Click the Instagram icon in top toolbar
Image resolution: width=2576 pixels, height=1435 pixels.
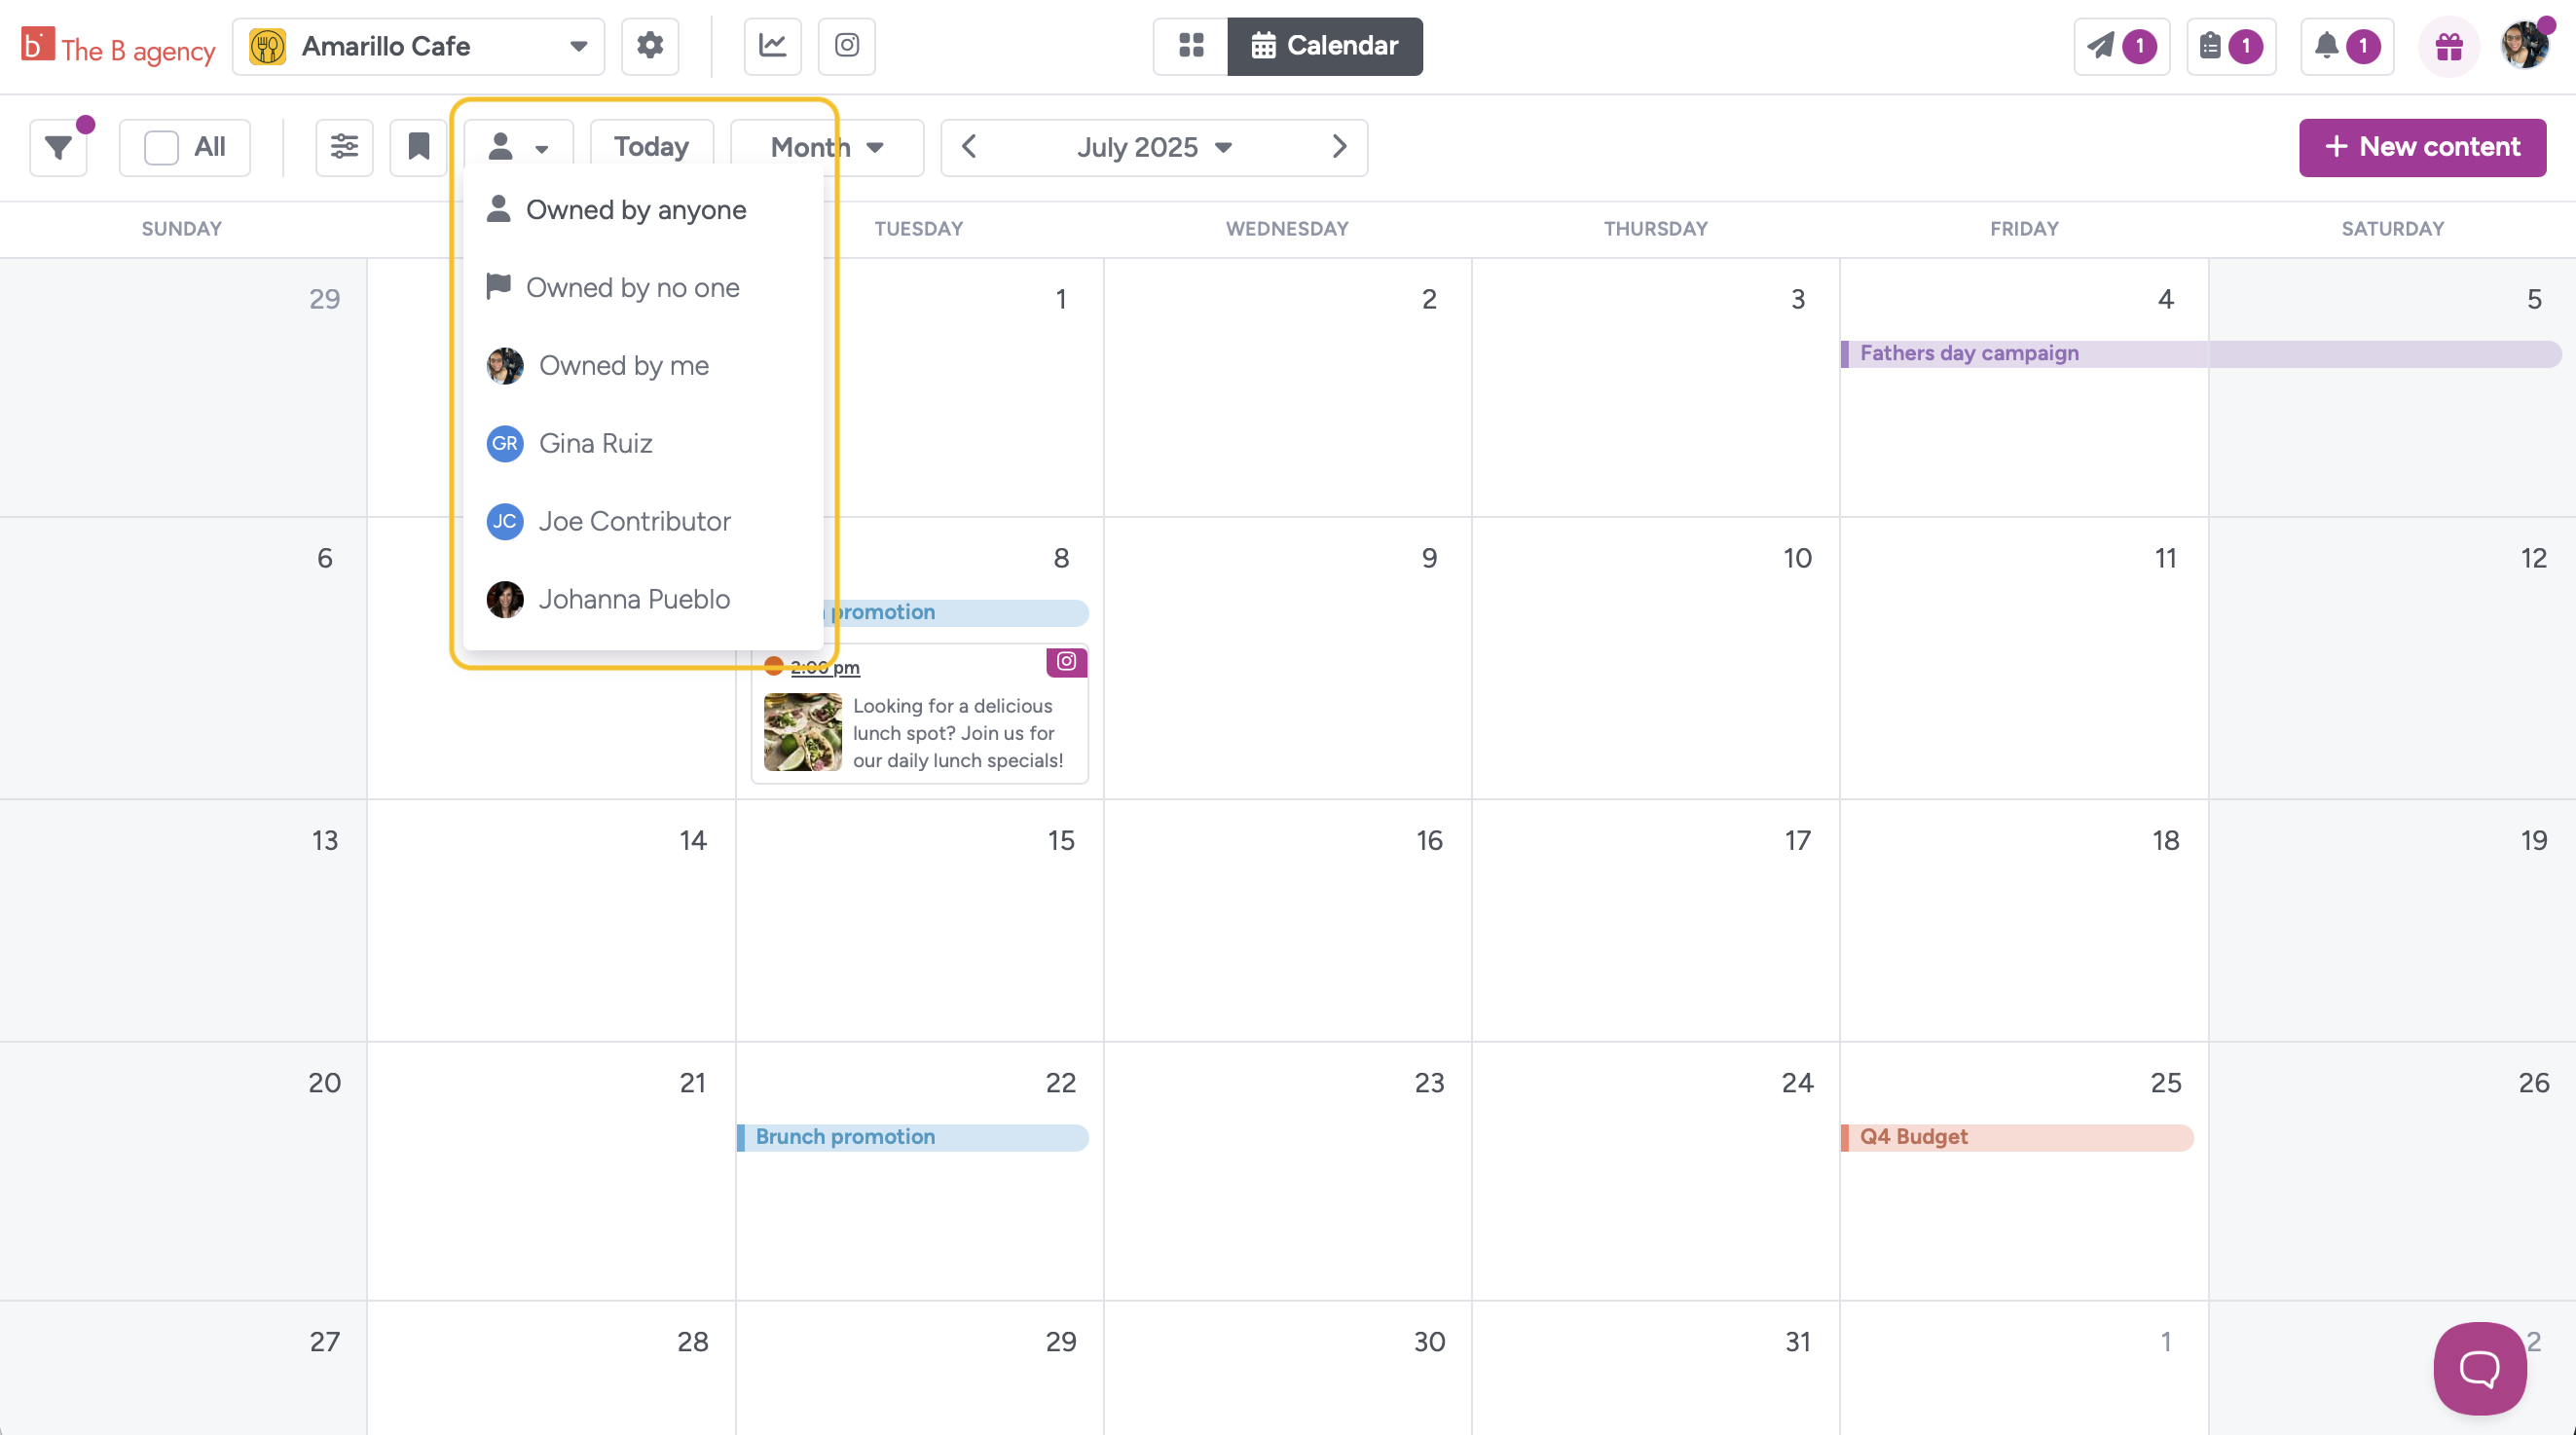(x=846, y=46)
